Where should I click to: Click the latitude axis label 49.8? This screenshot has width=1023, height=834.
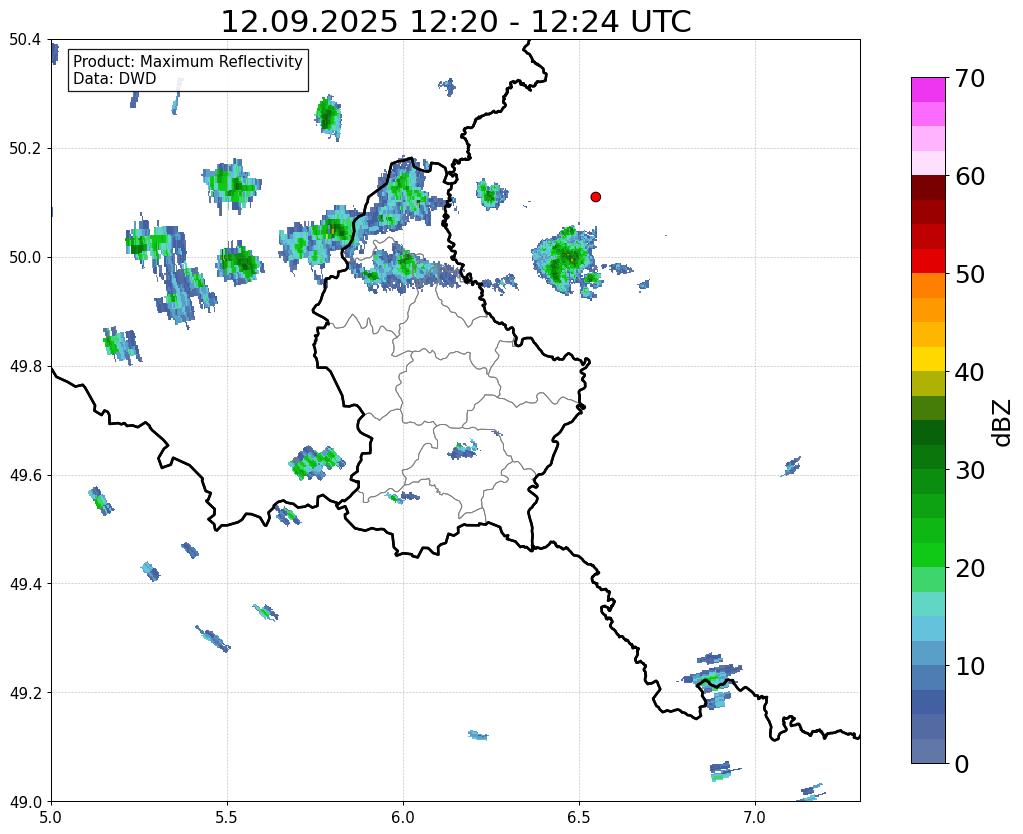[x=25, y=366]
